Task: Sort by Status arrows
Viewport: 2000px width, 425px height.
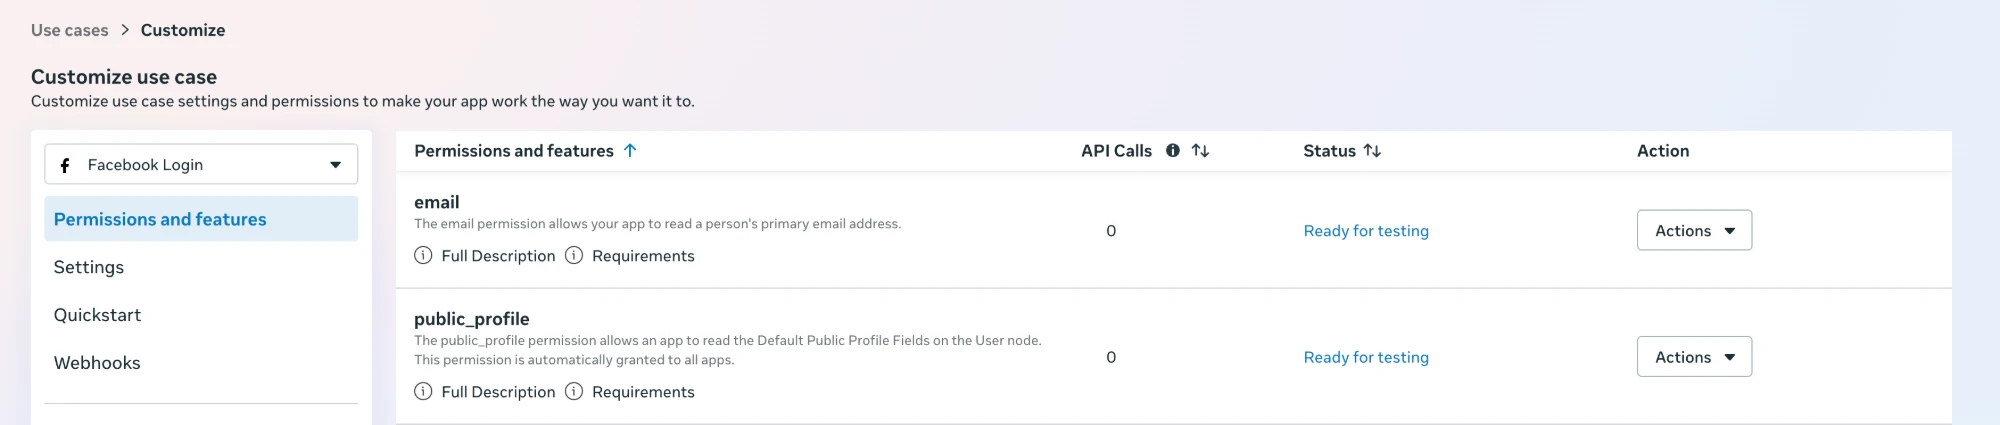Action: (1372, 151)
